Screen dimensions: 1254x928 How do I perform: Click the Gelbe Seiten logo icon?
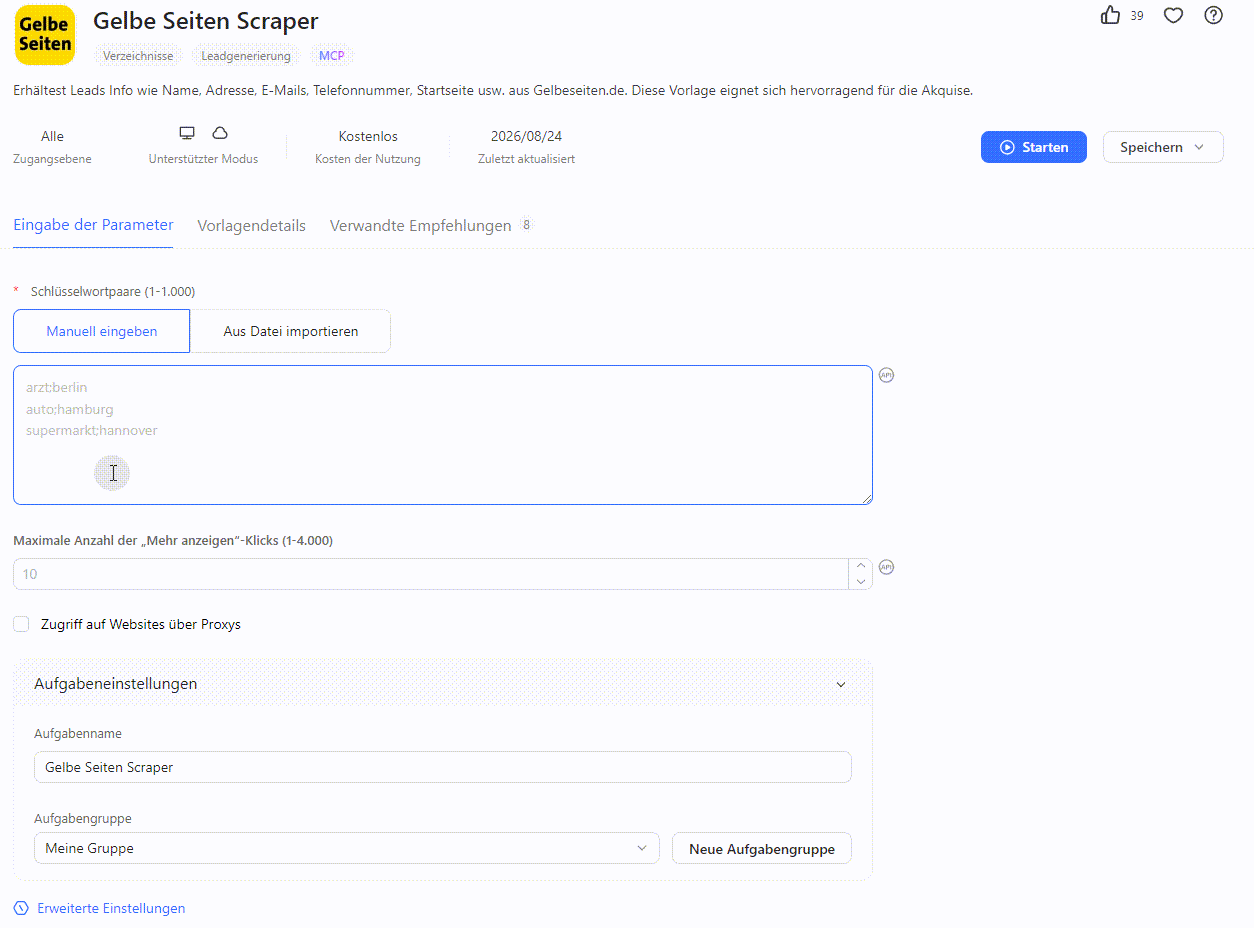[x=45, y=35]
